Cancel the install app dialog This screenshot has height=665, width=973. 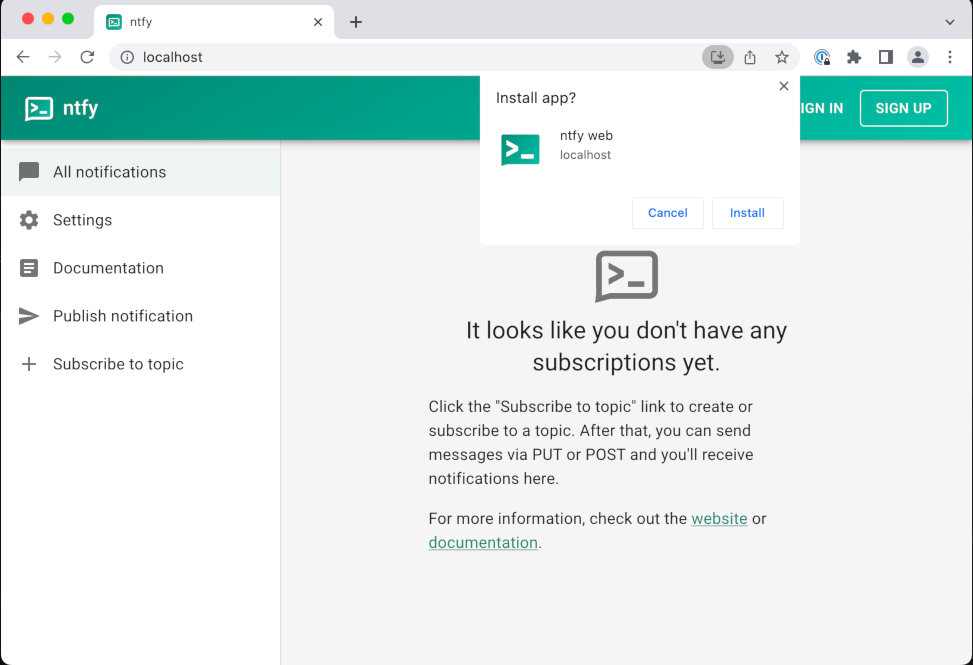[x=667, y=213]
